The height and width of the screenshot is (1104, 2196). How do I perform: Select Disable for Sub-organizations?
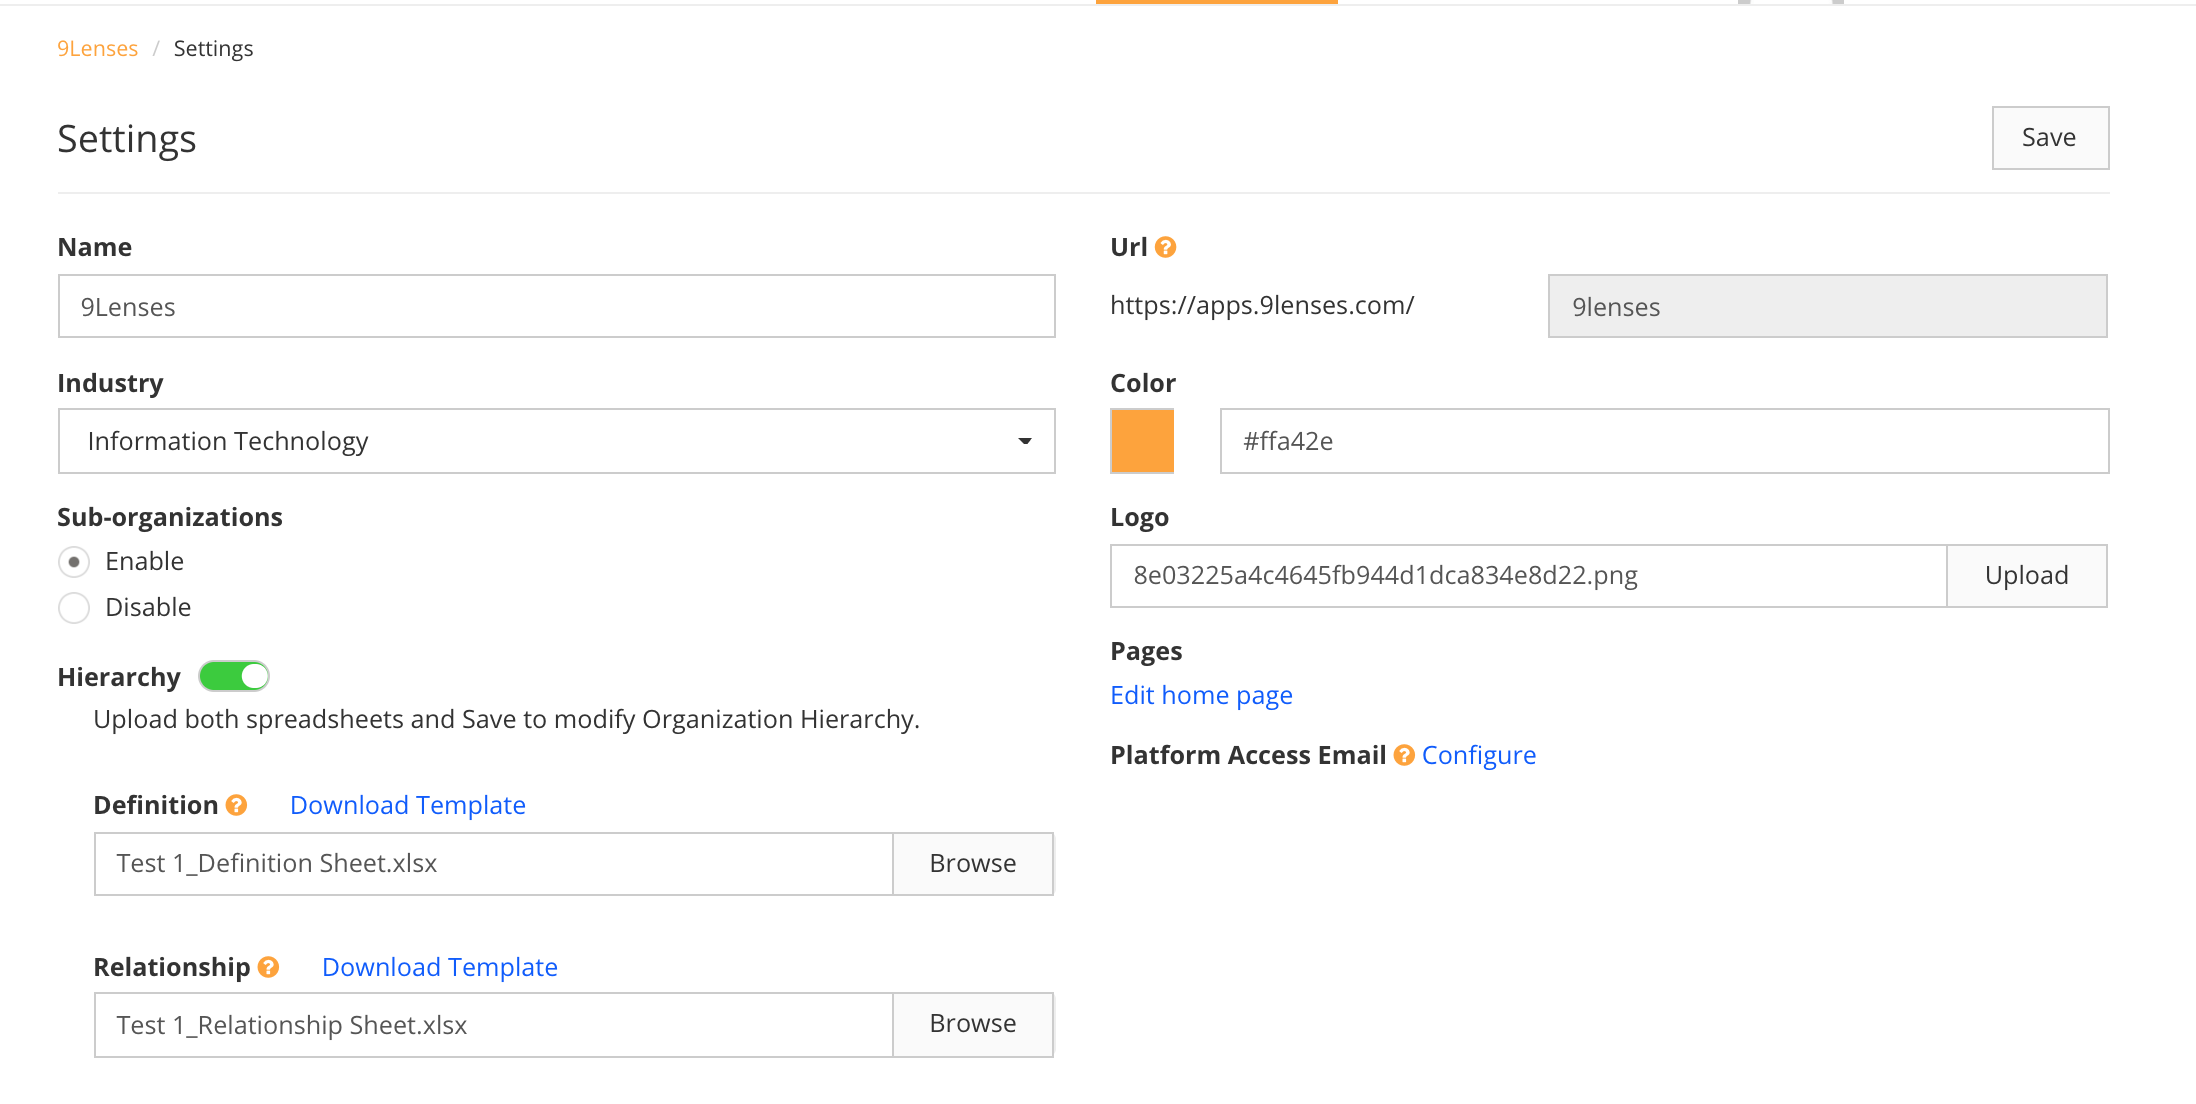[74, 607]
